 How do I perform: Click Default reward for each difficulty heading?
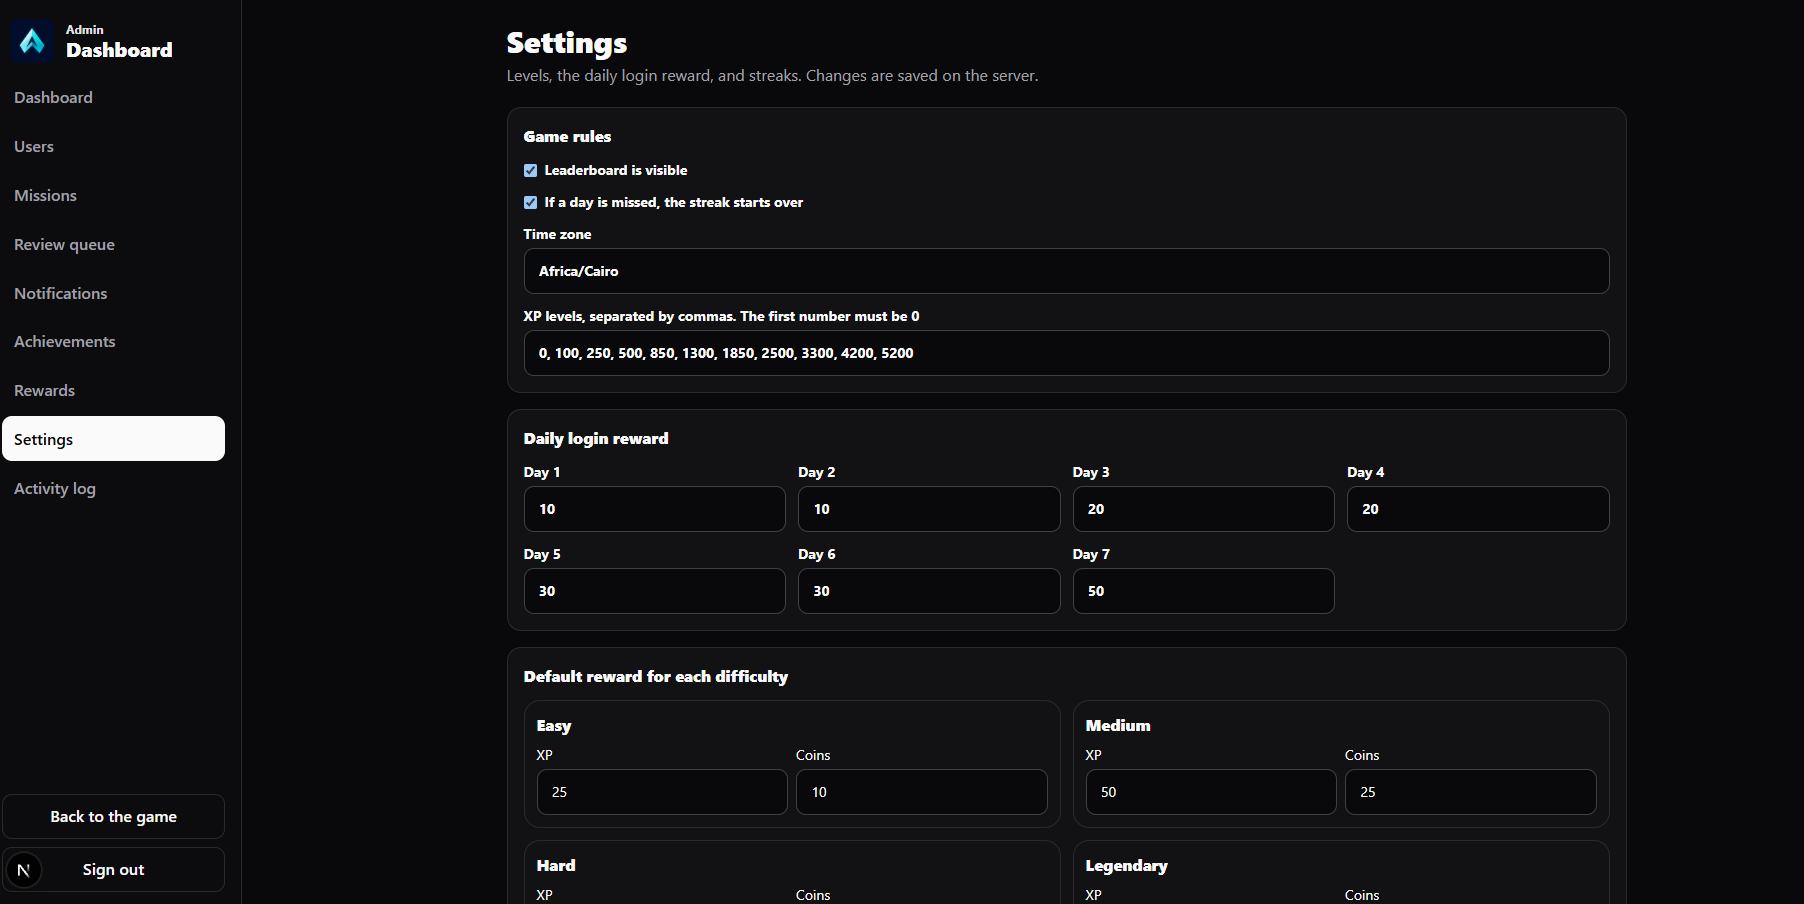656,677
